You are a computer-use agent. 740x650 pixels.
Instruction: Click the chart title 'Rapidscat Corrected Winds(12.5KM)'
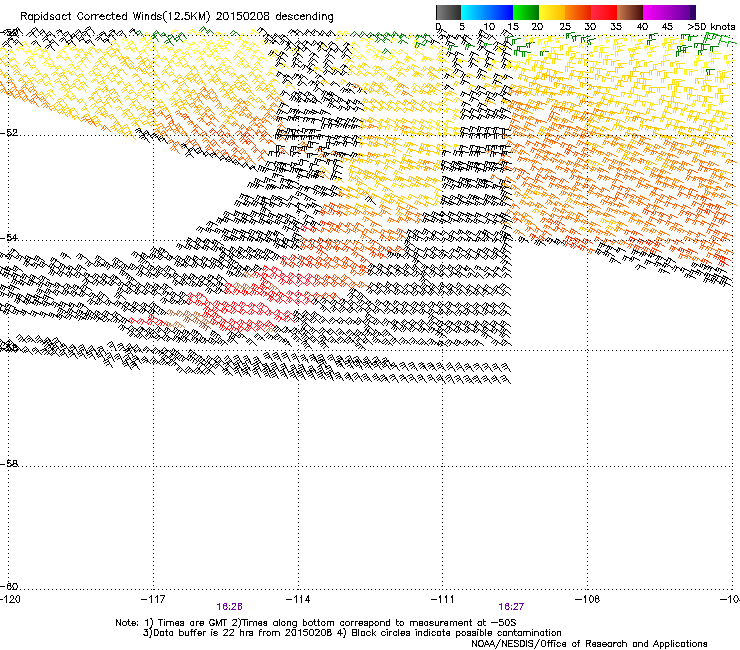pyautogui.click(x=115, y=17)
